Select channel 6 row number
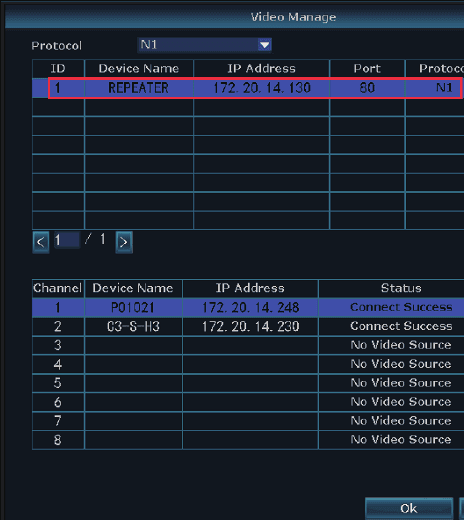Screen dimensions: 464x520 pos(58,402)
